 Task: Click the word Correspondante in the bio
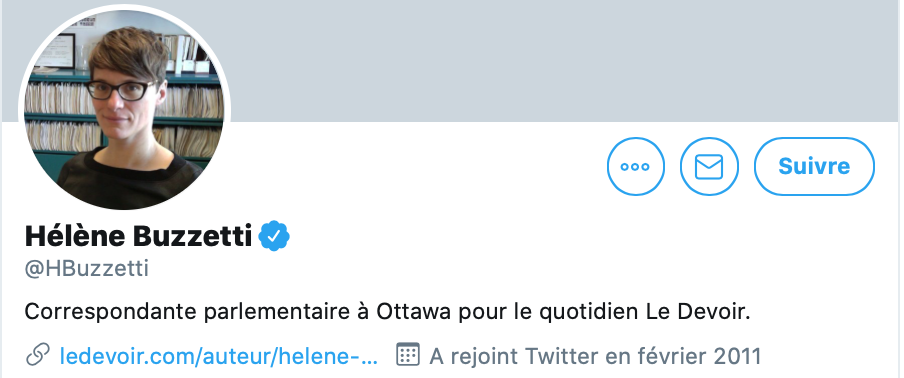[x=111, y=312]
